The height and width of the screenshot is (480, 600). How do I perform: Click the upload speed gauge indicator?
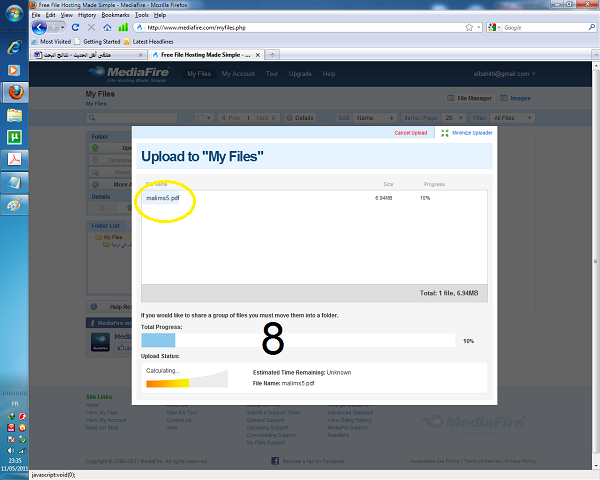click(x=187, y=378)
